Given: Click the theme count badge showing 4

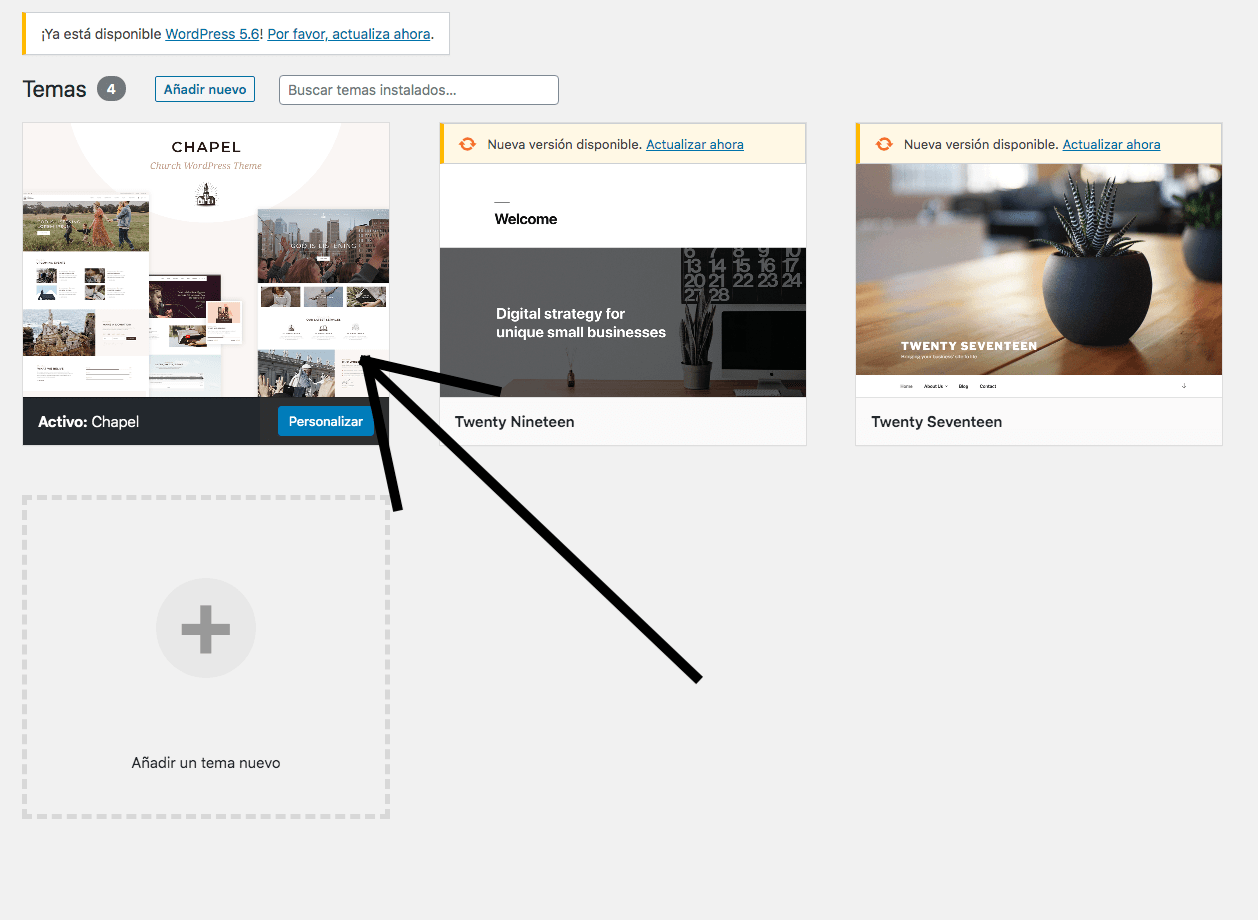Looking at the screenshot, I should click(111, 89).
